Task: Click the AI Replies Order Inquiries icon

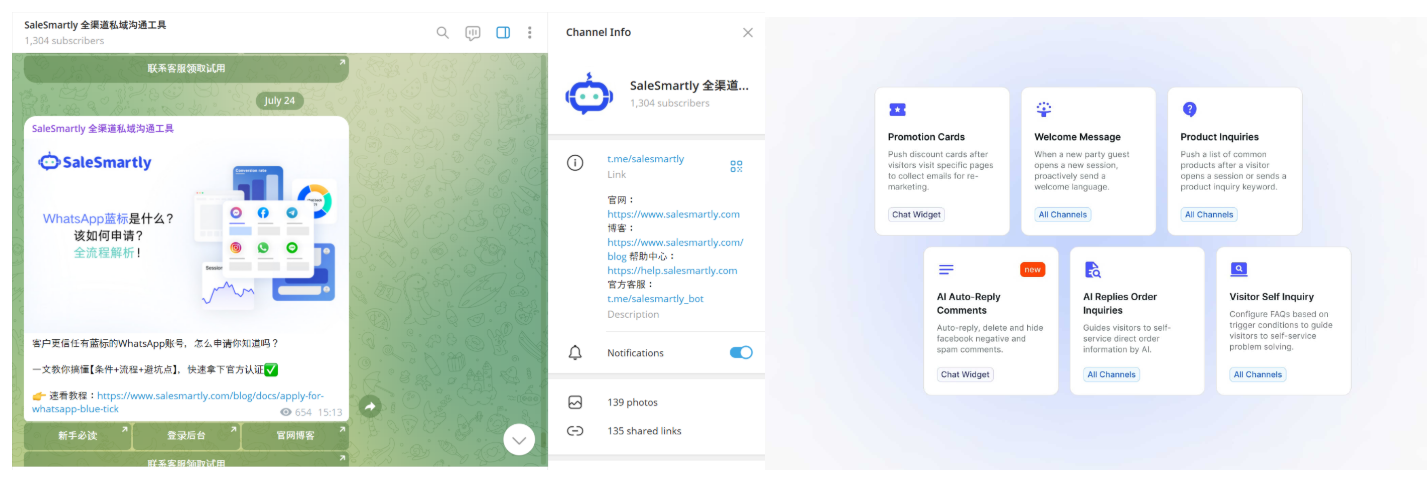Action: pos(1093,269)
